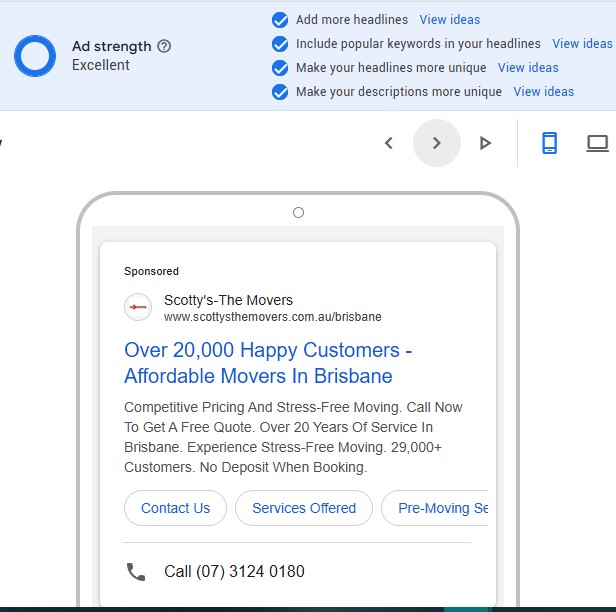The width and height of the screenshot is (616, 612).
Task: Advance to the next ad preview
Action: click(436, 143)
